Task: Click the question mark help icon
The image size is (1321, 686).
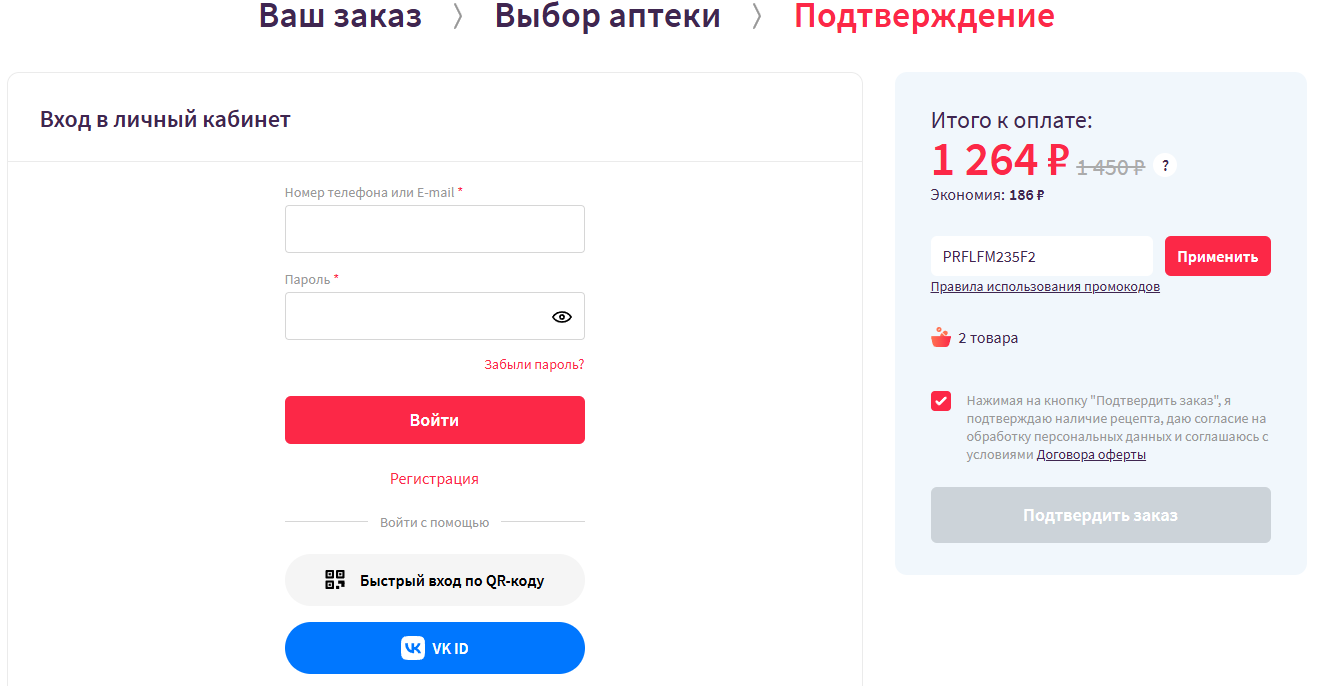Action: click(1165, 166)
